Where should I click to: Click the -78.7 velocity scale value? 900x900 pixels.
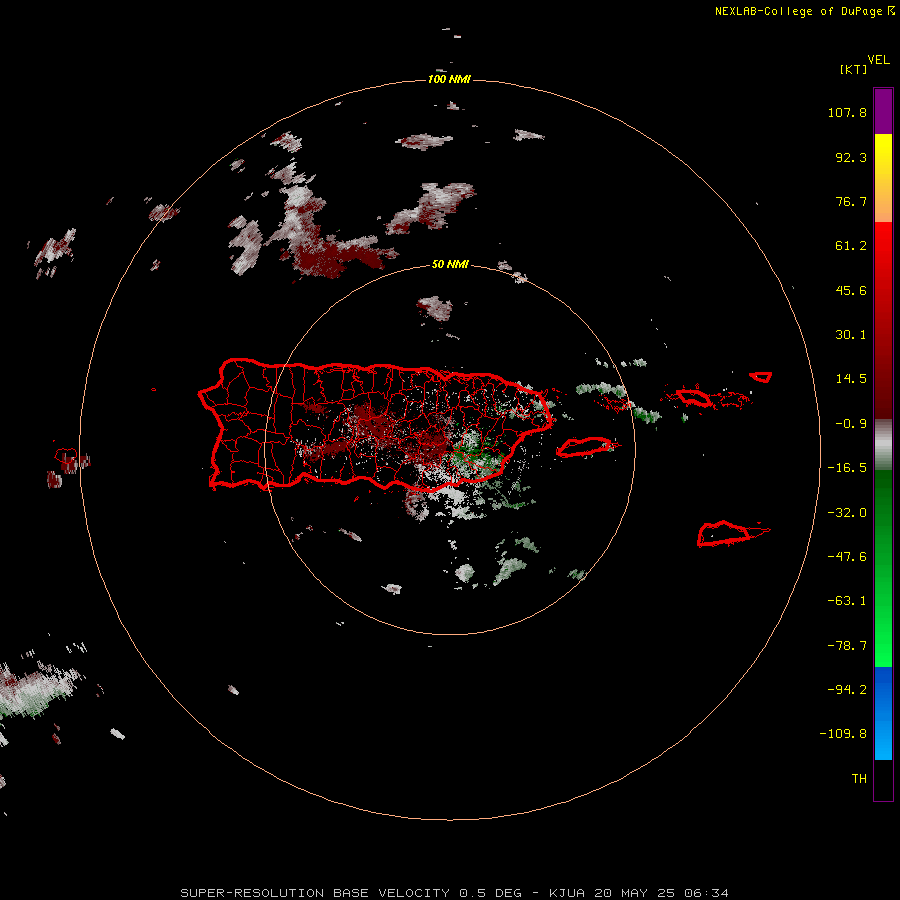click(x=847, y=646)
